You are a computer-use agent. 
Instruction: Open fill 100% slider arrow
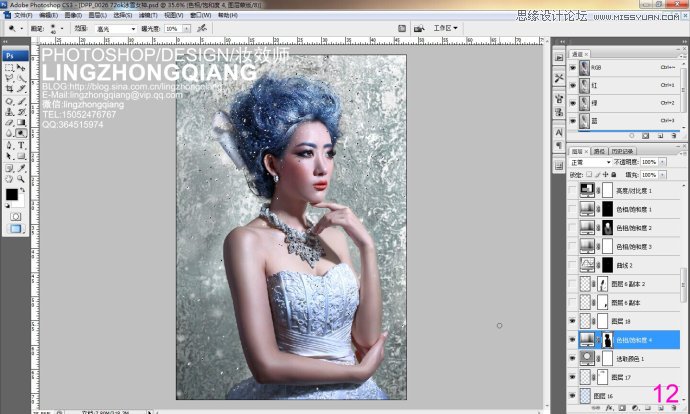coord(663,175)
